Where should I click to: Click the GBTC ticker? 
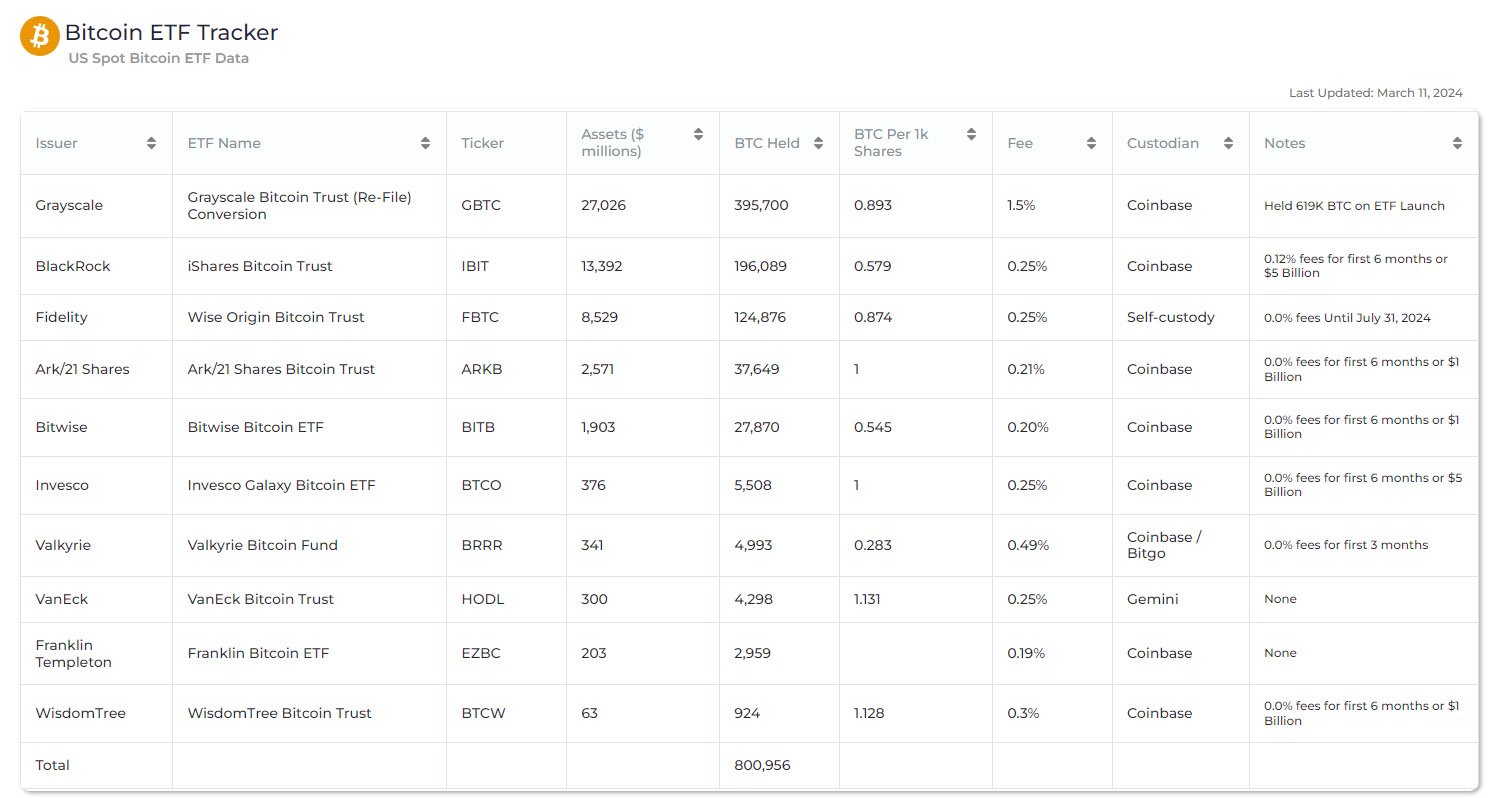pyautogui.click(x=481, y=205)
